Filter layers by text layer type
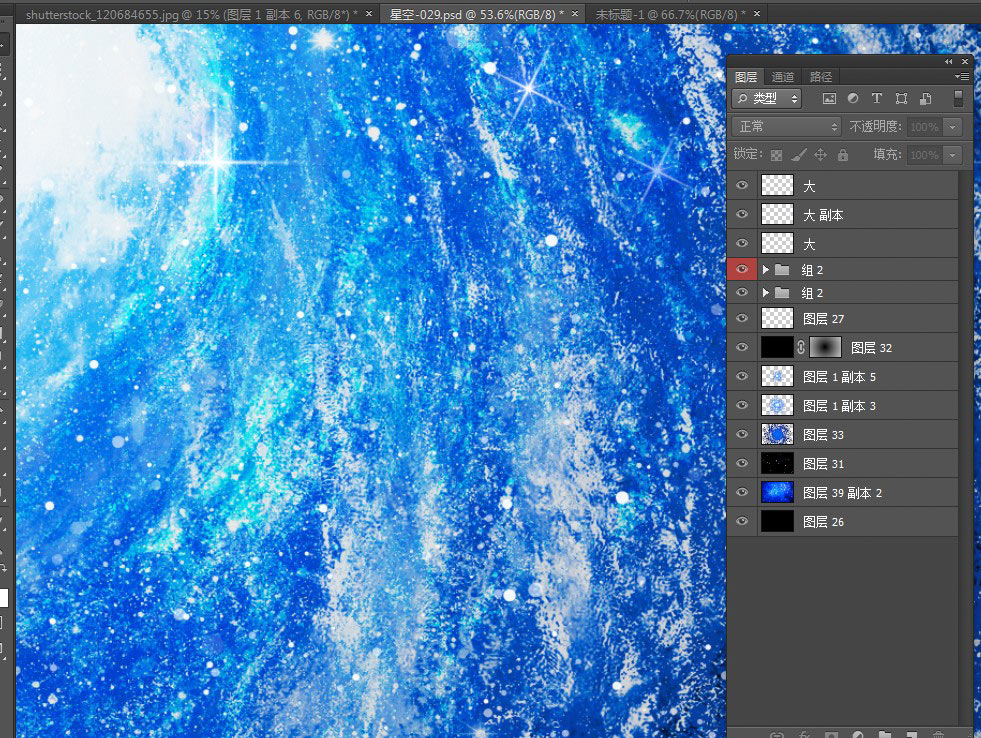 pos(877,98)
